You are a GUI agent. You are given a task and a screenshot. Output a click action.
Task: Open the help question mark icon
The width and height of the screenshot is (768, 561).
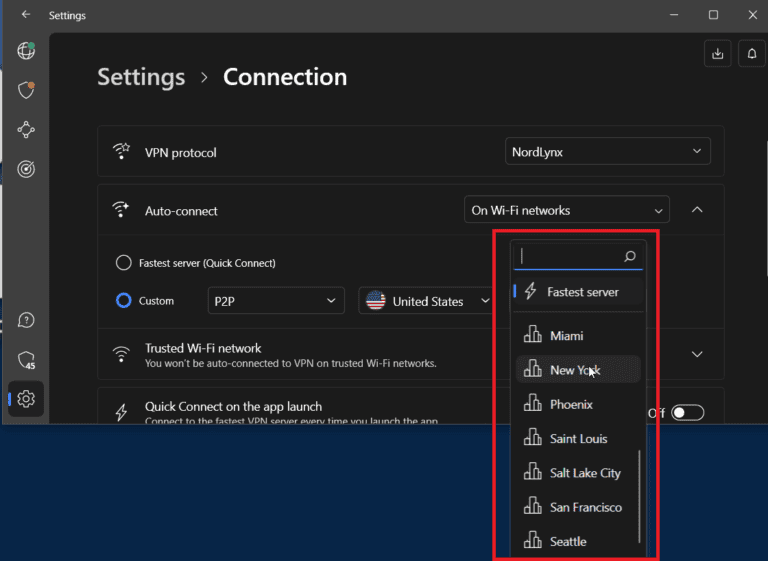(26, 320)
